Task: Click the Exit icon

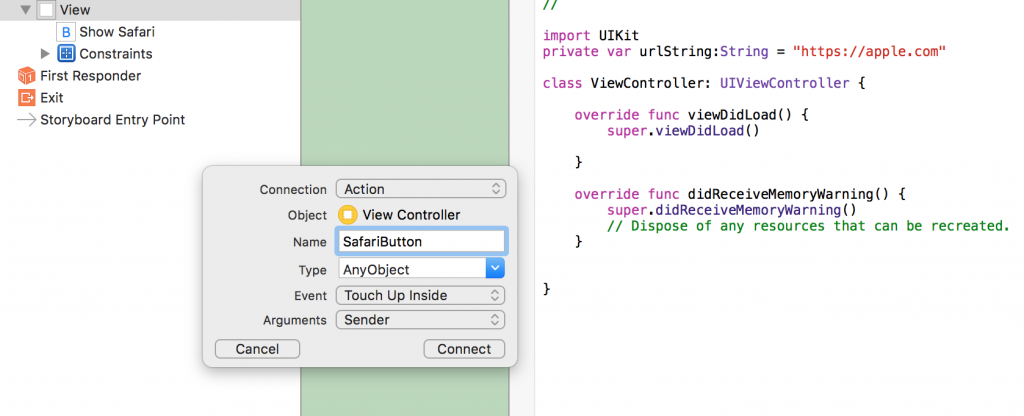Action: [26, 98]
